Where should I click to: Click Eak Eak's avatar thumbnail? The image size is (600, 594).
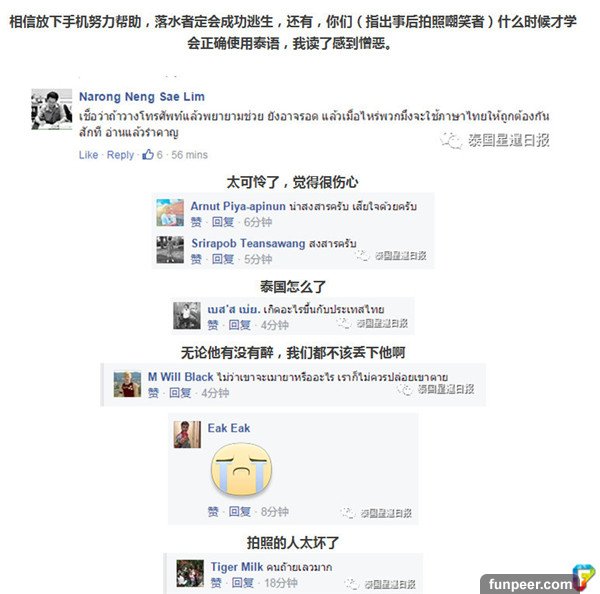click(x=187, y=434)
